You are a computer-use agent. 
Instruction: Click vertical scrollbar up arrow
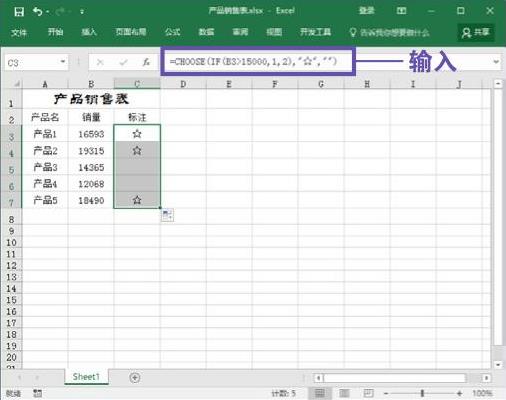point(498,84)
